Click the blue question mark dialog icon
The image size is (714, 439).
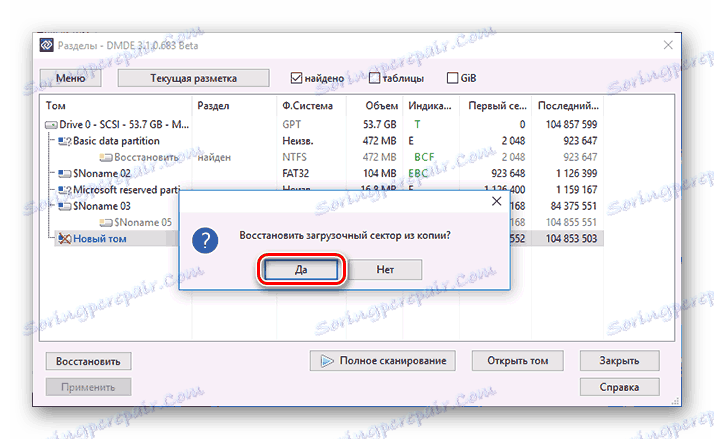205,240
